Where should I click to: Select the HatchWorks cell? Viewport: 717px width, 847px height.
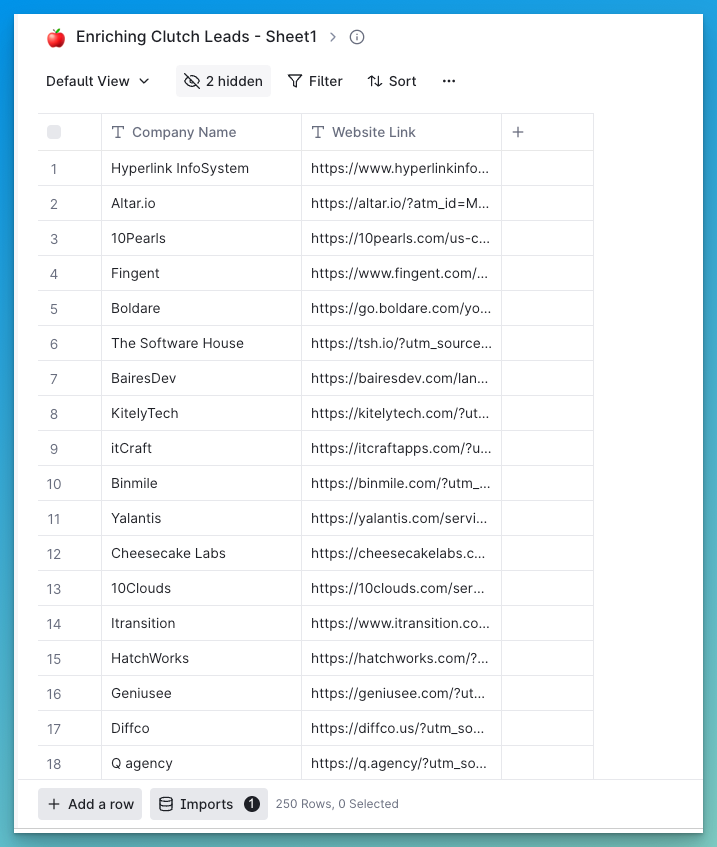[x=201, y=658]
